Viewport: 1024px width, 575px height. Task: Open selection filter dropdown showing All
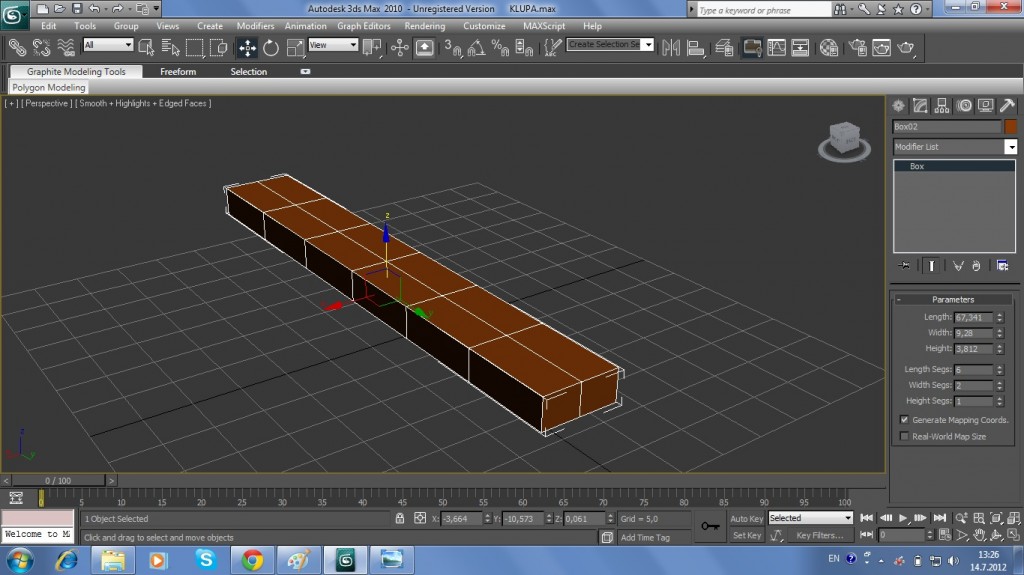coord(108,44)
